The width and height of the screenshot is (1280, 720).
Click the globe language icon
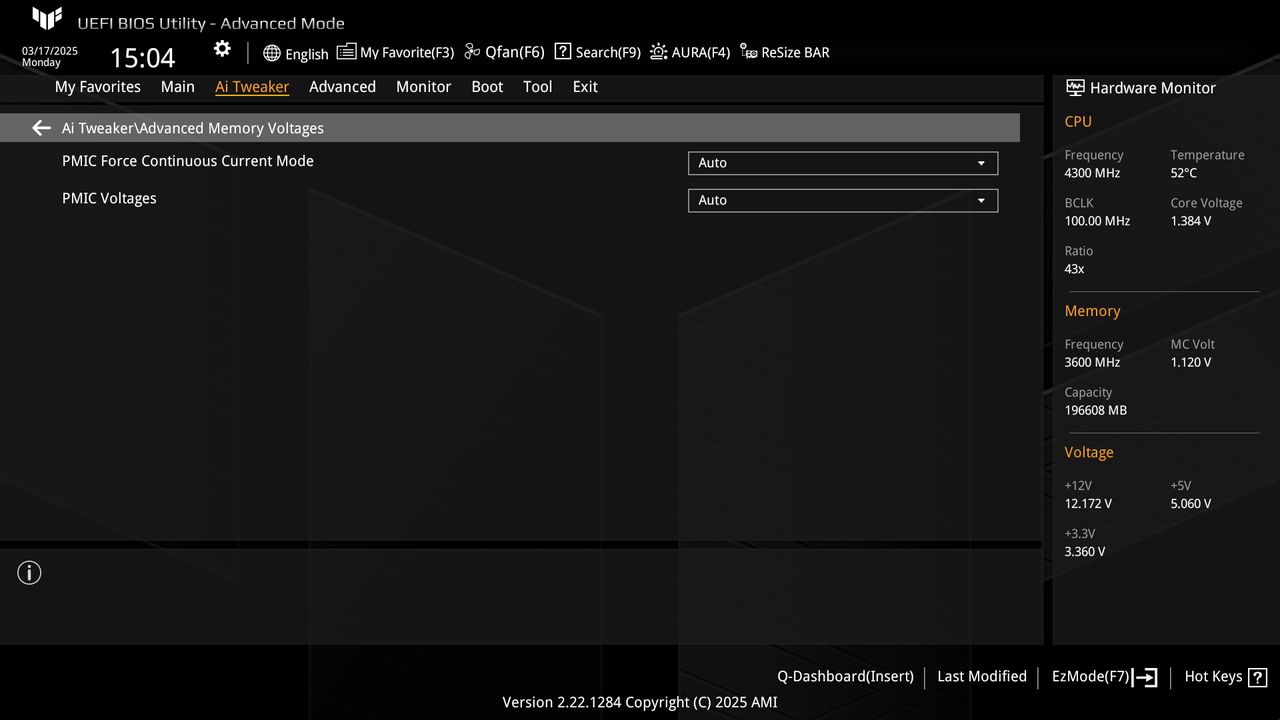point(272,53)
